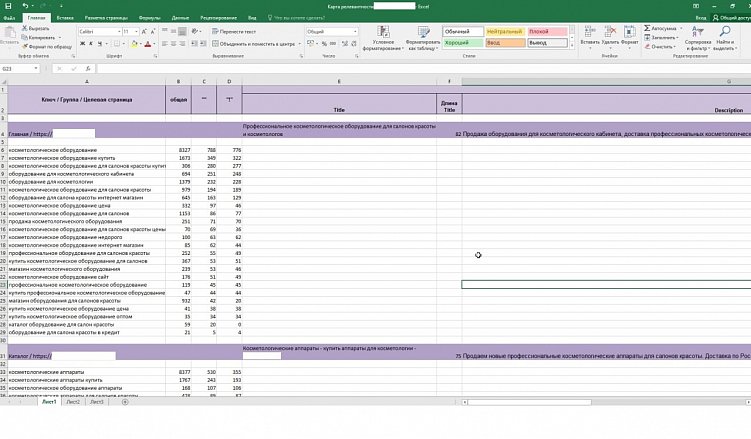Screen dimensions: 751x439
Task: Open Сортировка и фильтр
Action: click(x=698, y=38)
